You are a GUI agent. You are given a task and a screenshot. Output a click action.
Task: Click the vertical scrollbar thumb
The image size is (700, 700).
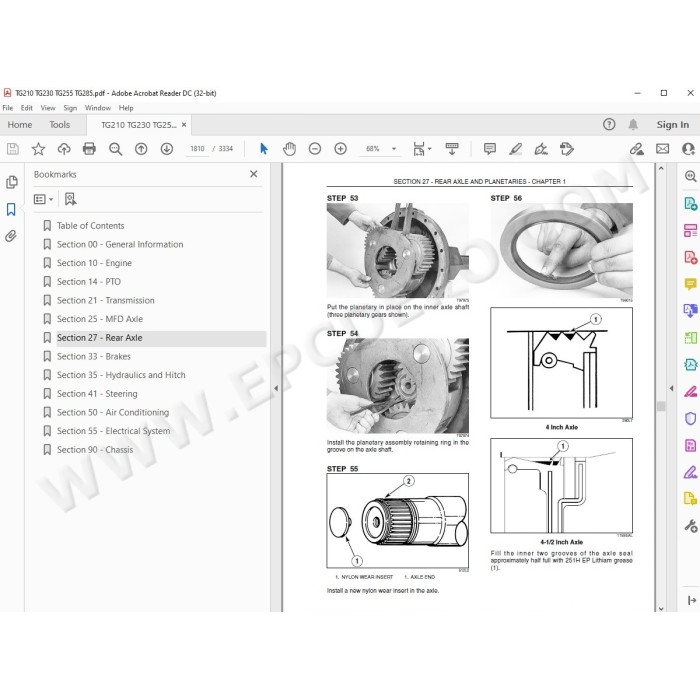[661, 406]
